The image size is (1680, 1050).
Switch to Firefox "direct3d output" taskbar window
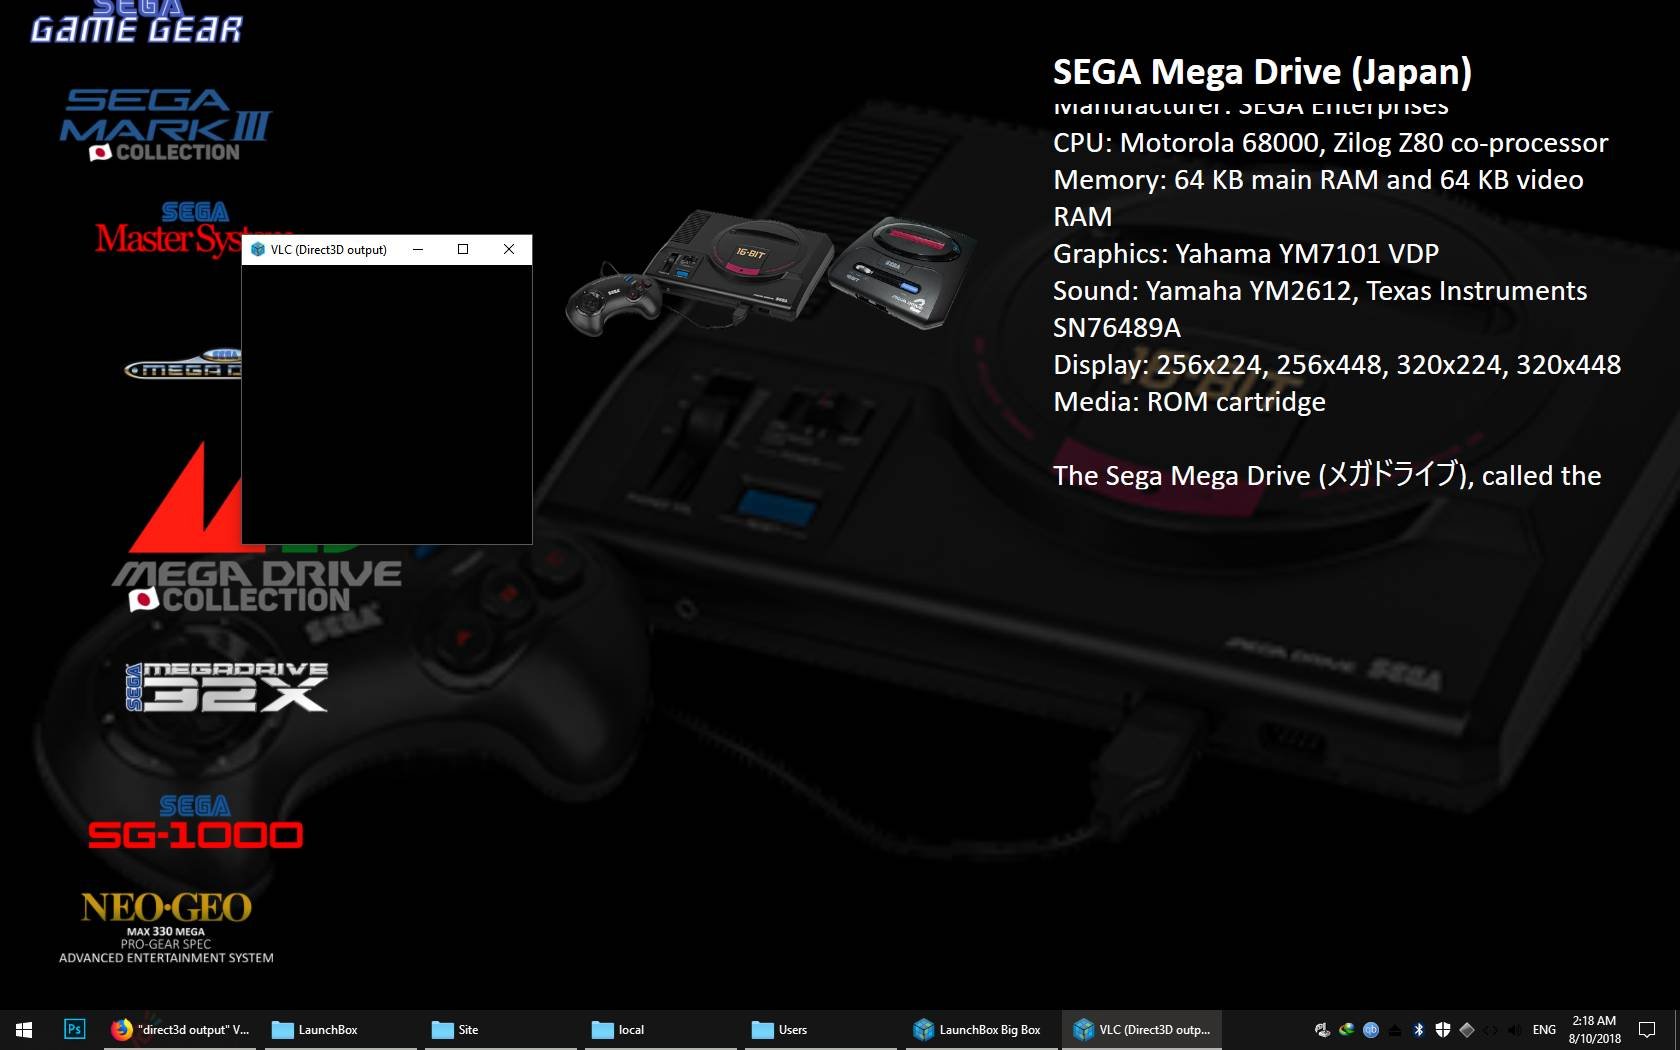coord(181,1029)
